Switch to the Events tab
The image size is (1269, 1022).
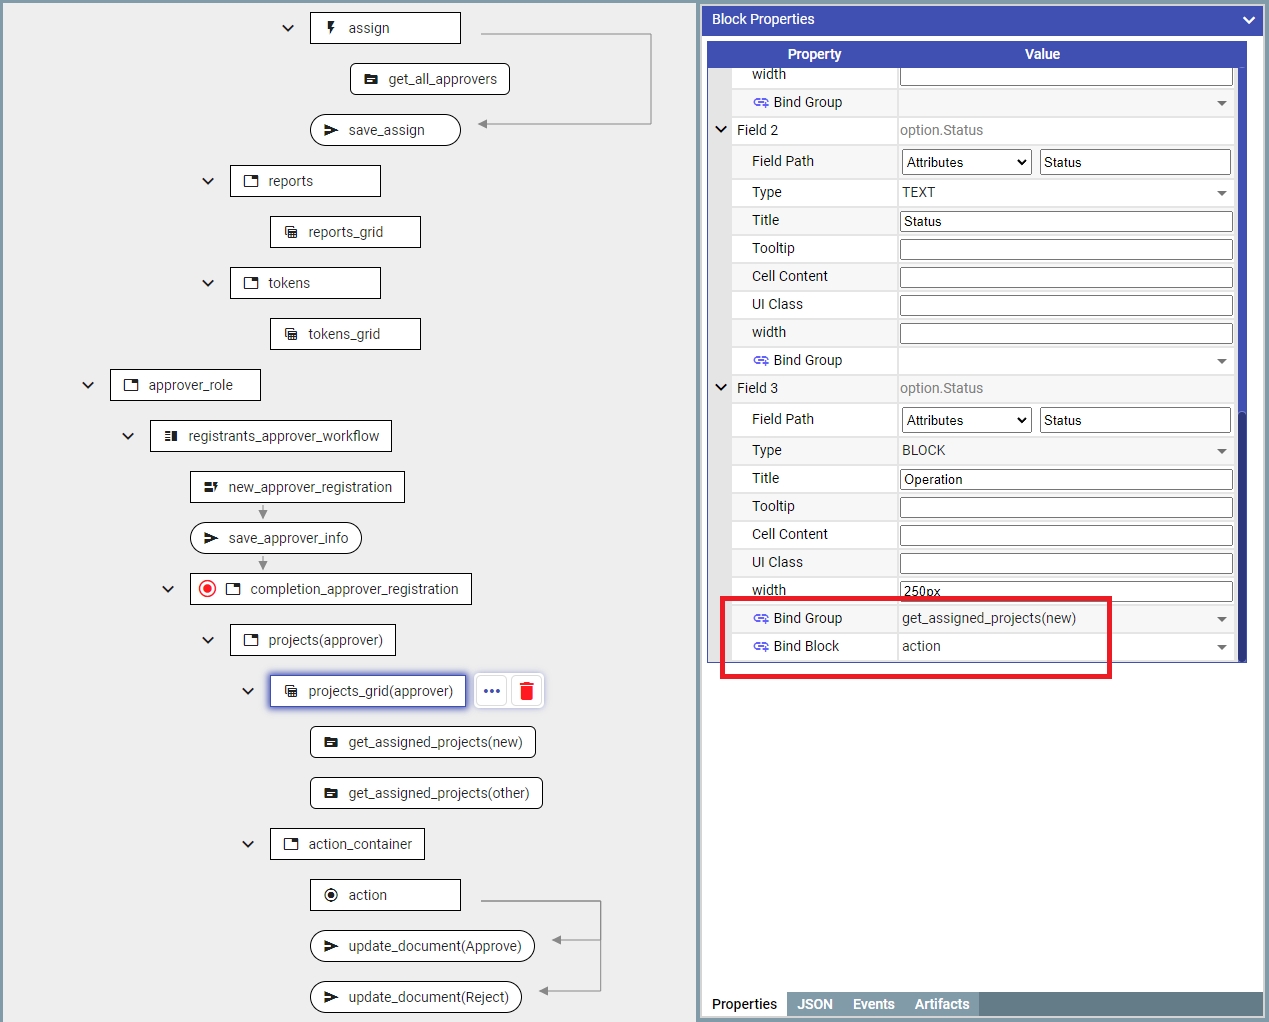point(873,1004)
